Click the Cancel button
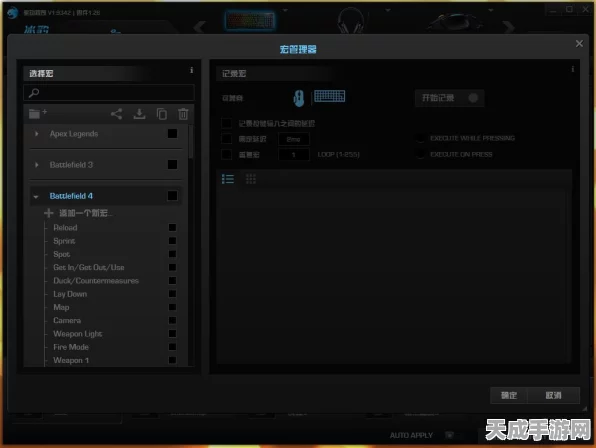 (553, 395)
